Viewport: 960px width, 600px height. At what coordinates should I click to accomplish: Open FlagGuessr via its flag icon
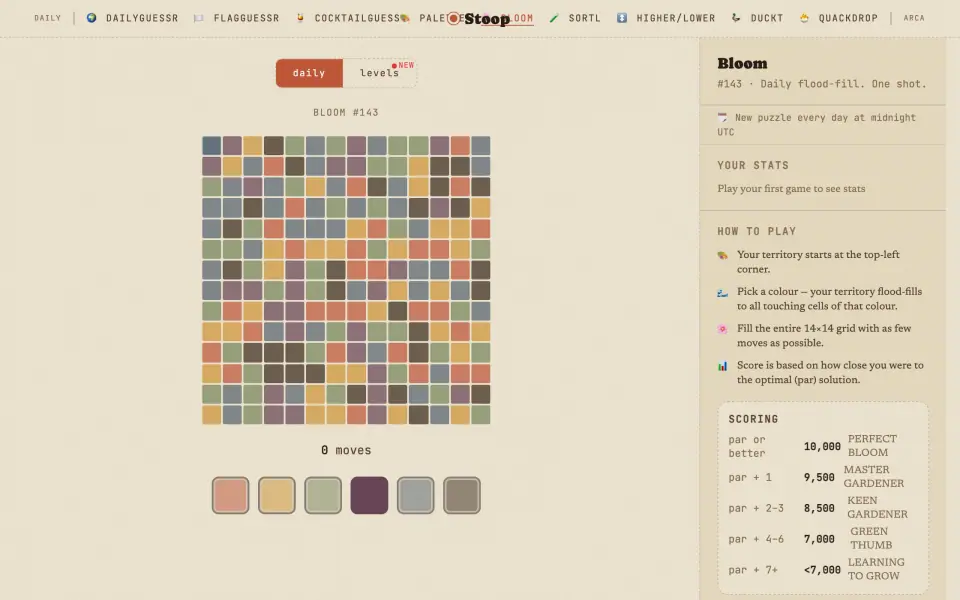(x=198, y=18)
